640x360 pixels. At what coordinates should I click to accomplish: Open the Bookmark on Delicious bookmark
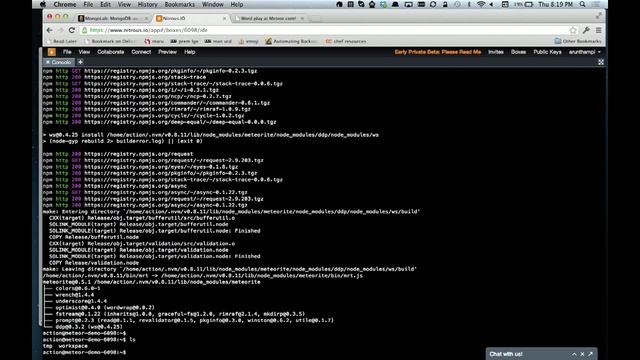110,41
